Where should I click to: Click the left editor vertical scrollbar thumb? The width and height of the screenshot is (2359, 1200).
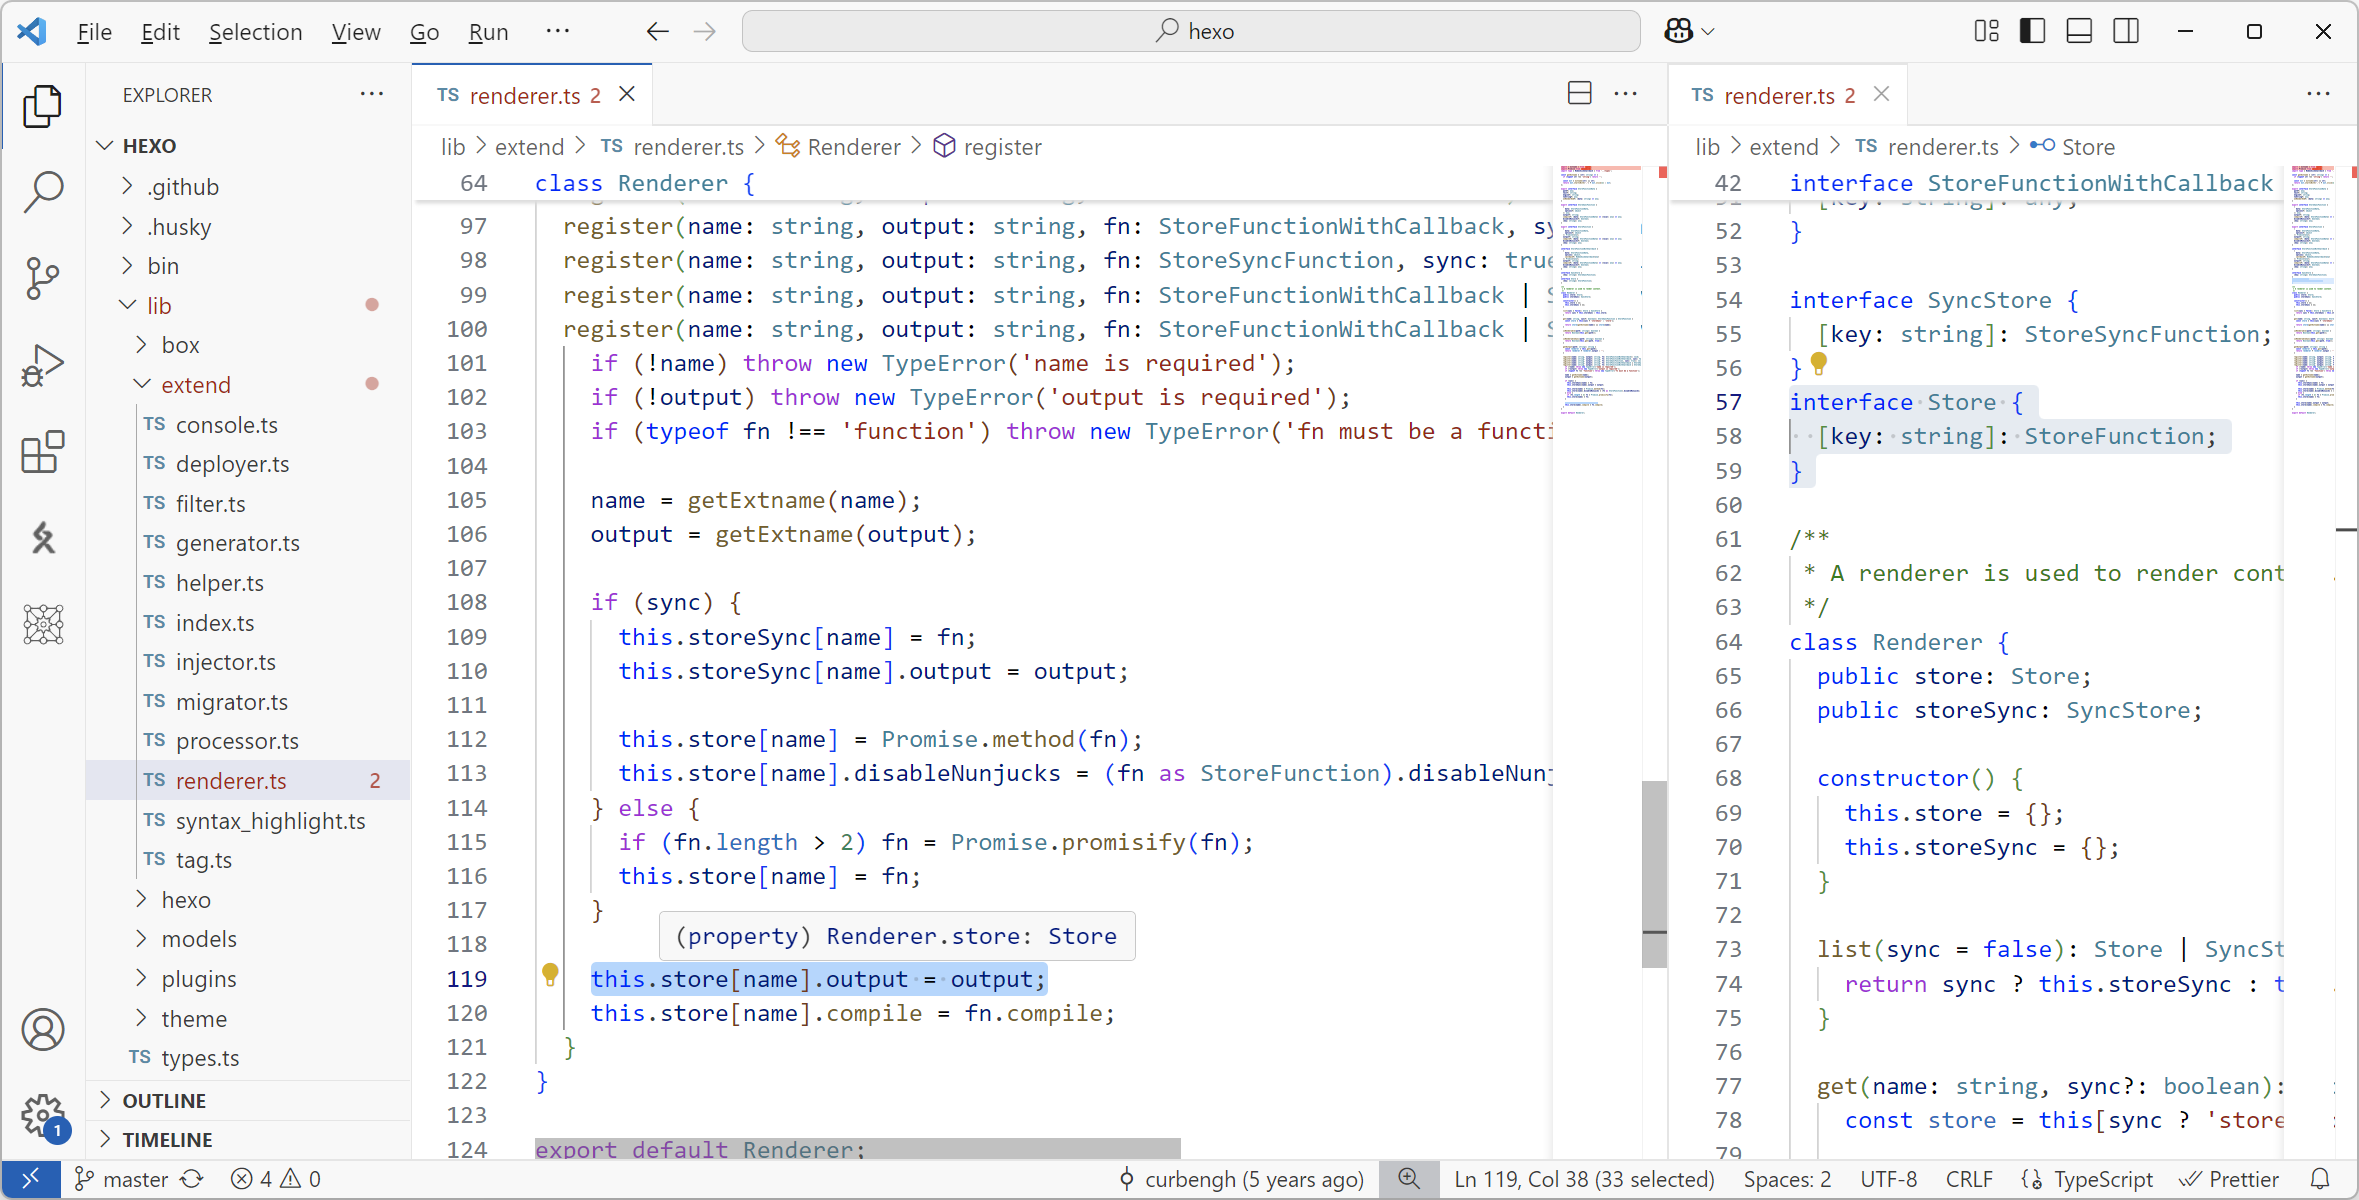1654,873
